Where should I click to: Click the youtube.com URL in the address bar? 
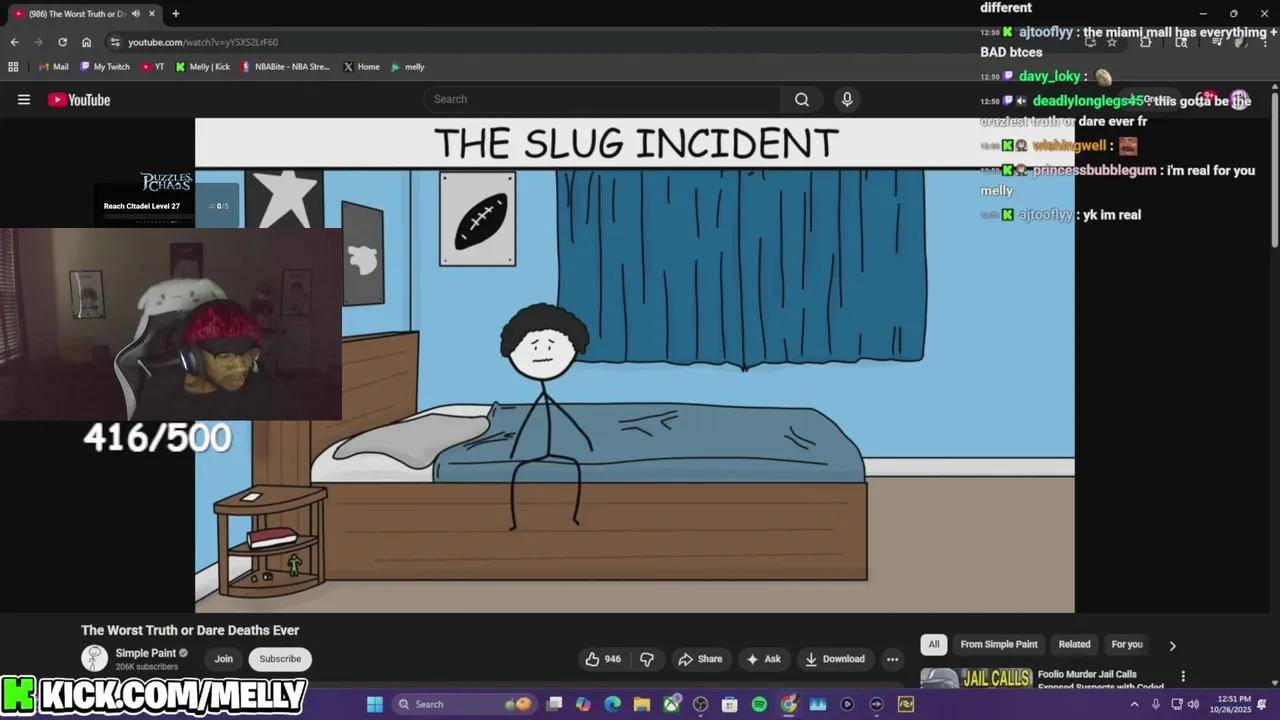point(203,42)
